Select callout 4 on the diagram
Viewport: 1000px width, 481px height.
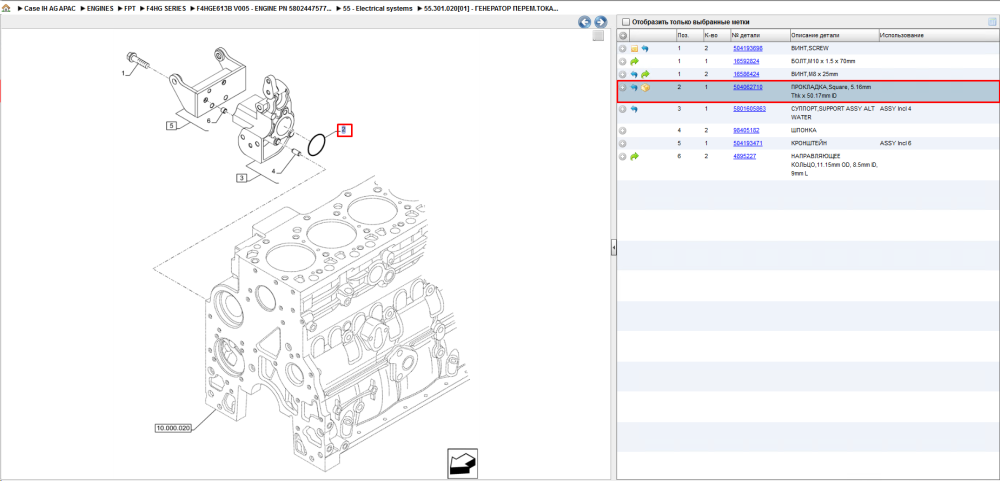(x=274, y=171)
